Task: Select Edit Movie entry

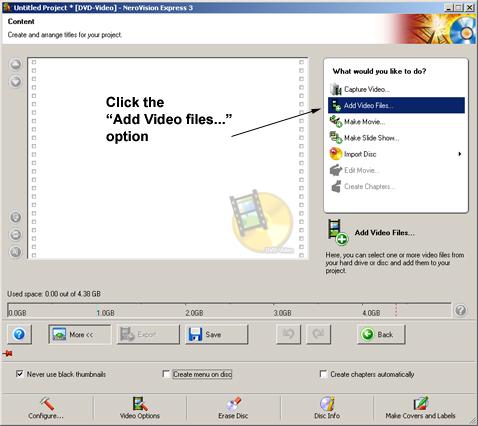Action: click(361, 170)
